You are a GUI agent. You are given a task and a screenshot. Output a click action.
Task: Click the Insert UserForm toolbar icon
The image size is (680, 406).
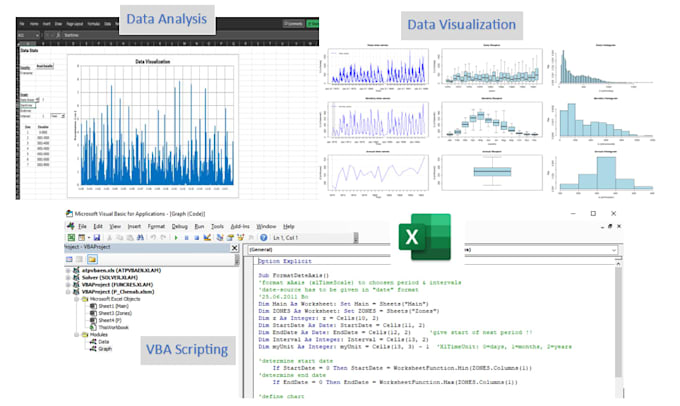(82, 238)
